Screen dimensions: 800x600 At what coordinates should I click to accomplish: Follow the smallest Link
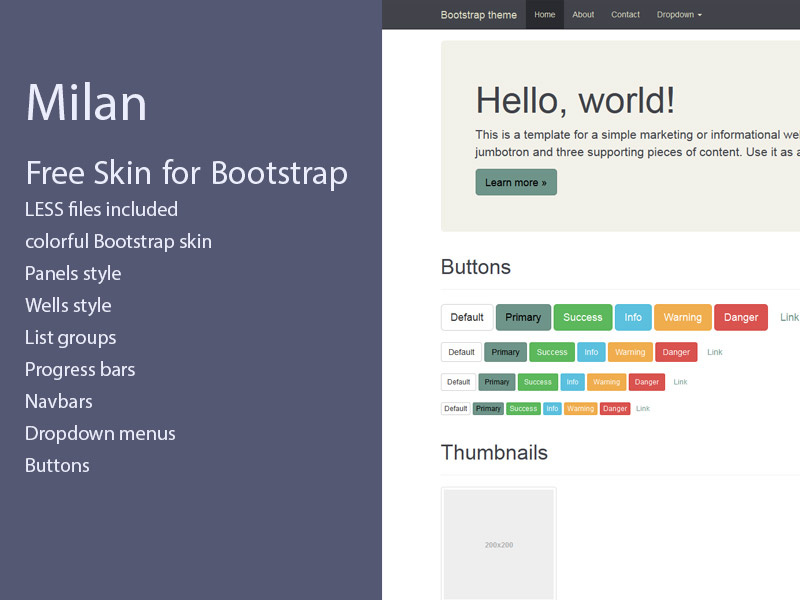[x=643, y=409]
